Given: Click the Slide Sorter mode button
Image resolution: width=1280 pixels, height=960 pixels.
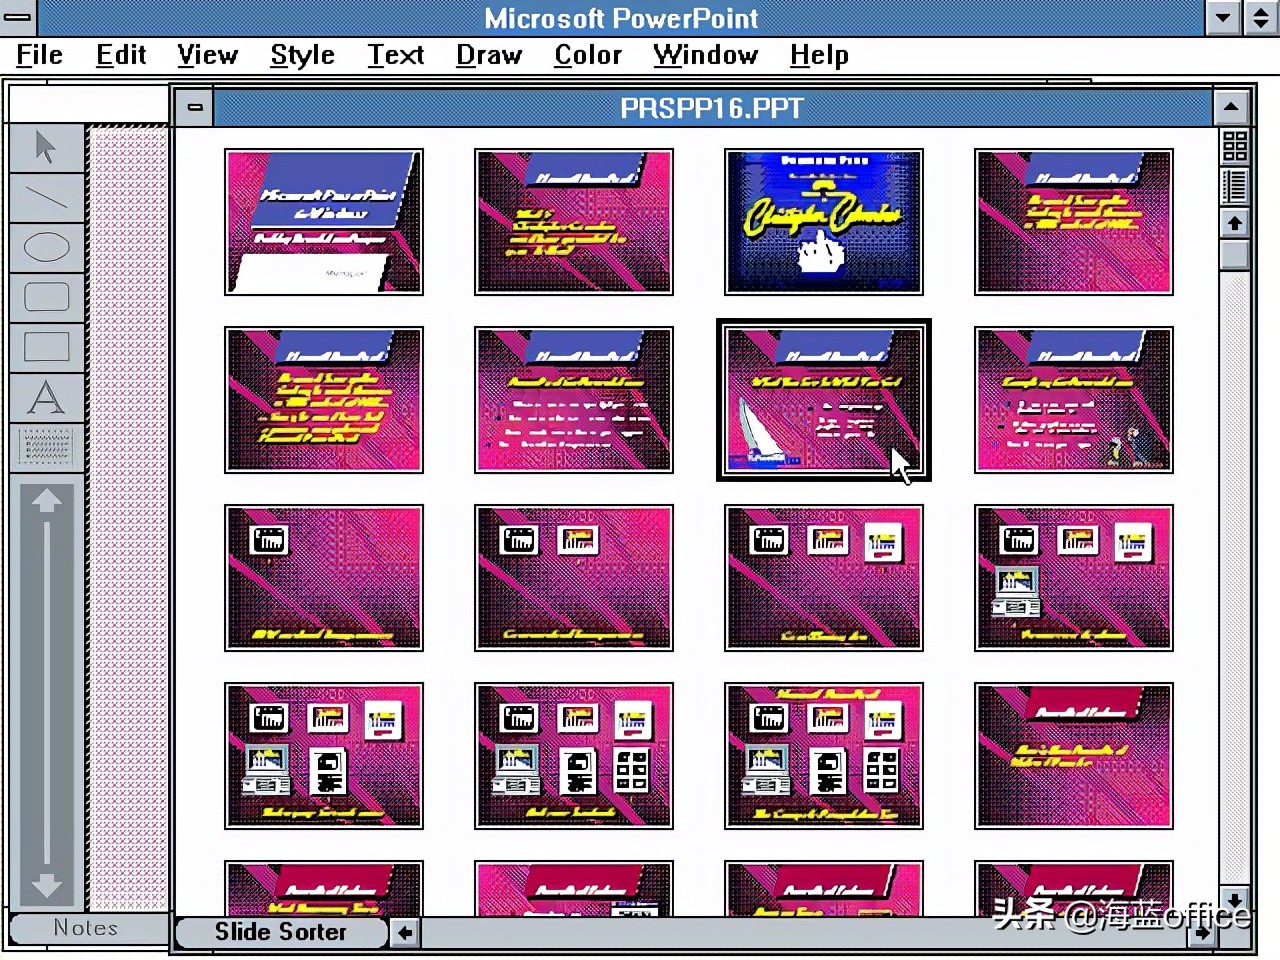Looking at the screenshot, I should (280, 932).
